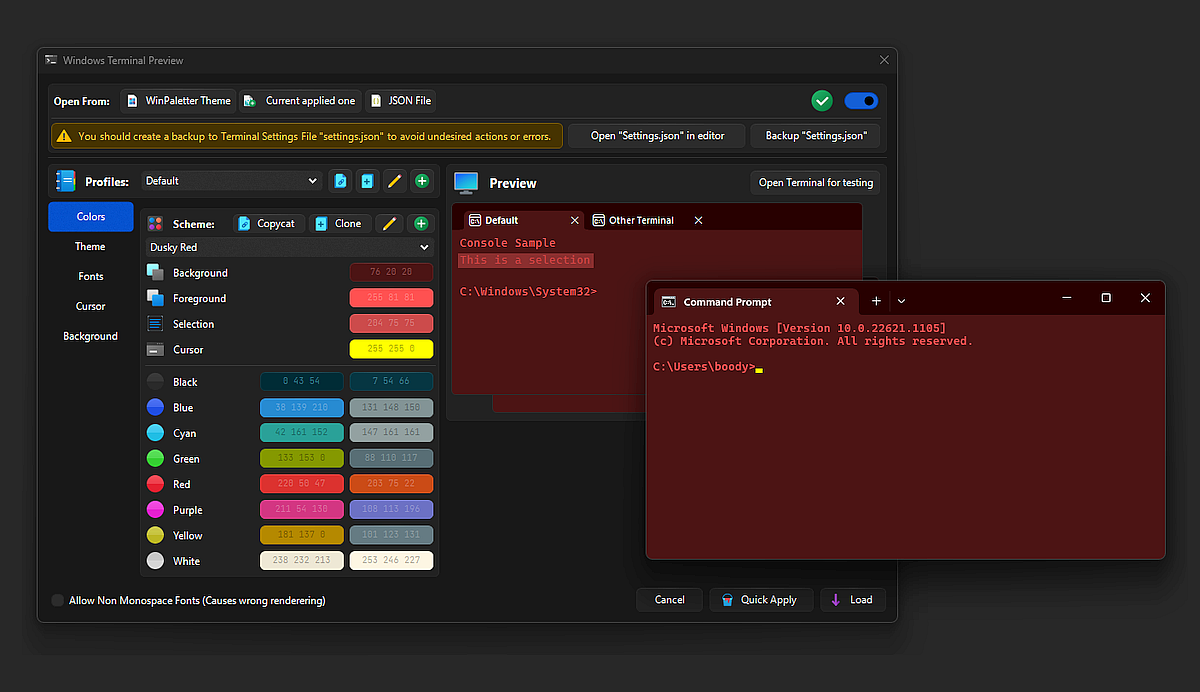Close the Other Terminal preview tab
The image size is (1200, 692).
click(698, 220)
